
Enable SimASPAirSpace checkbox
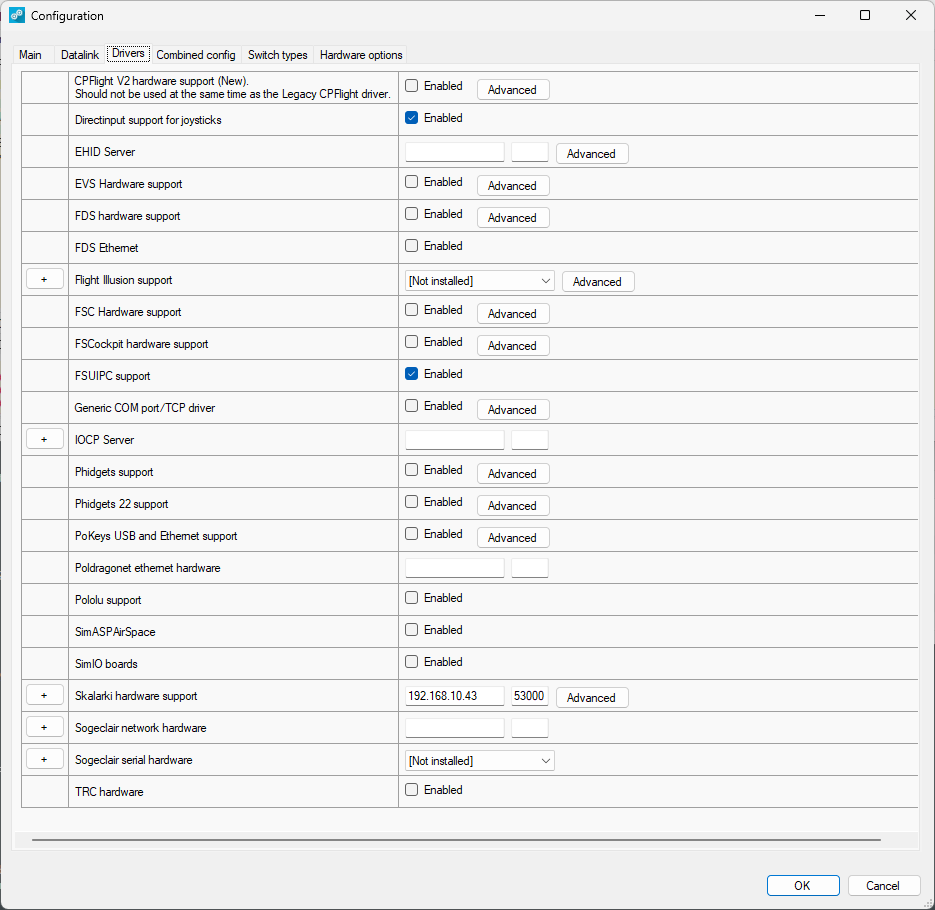(411, 630)
